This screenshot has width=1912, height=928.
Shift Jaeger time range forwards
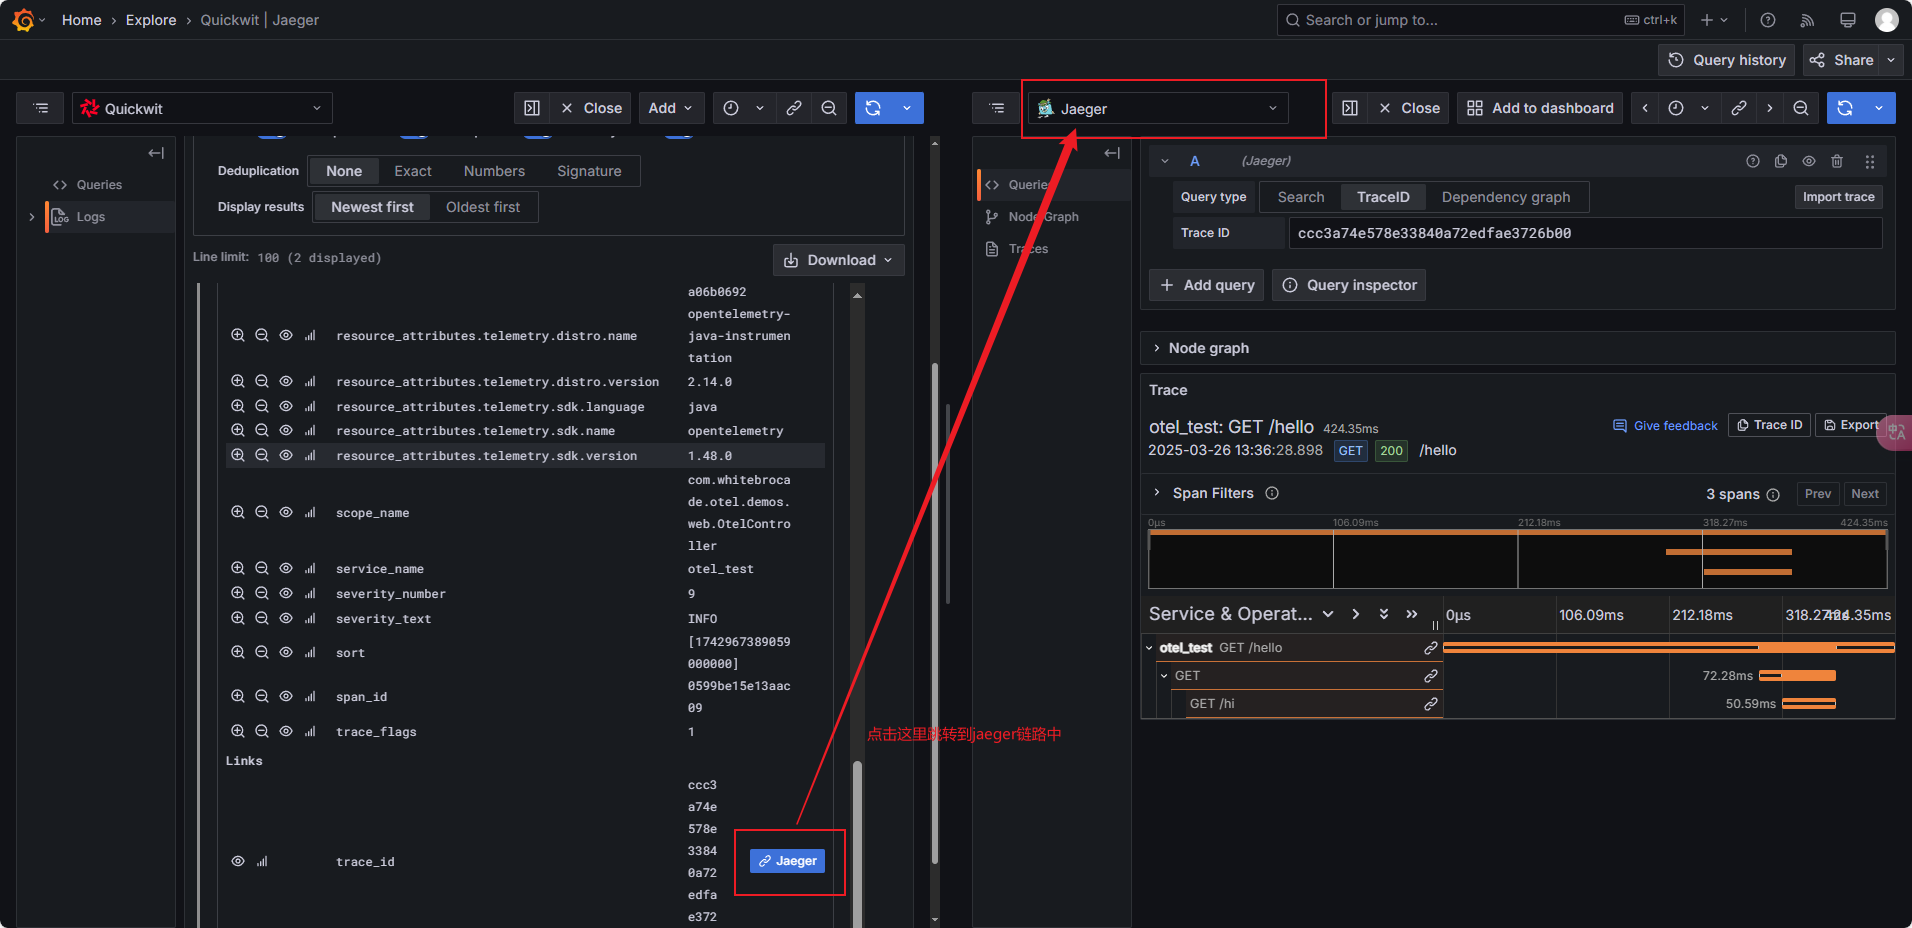coord(1770,108)
